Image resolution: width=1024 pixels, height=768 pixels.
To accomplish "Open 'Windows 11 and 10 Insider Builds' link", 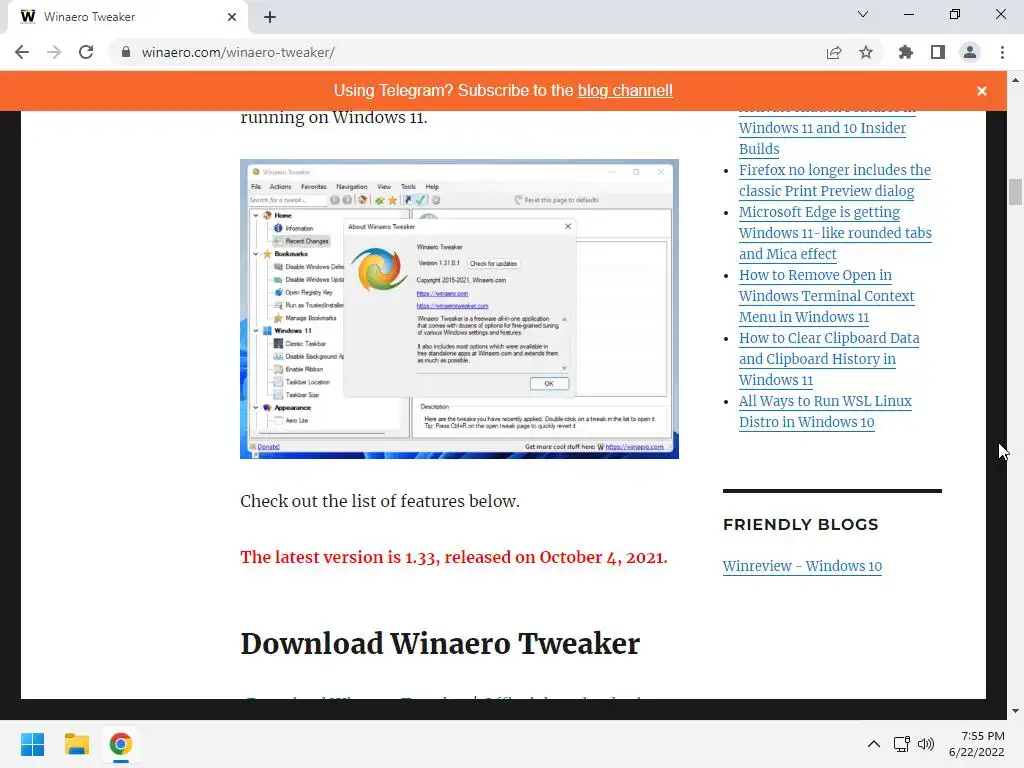I will (x=822, y=138).
